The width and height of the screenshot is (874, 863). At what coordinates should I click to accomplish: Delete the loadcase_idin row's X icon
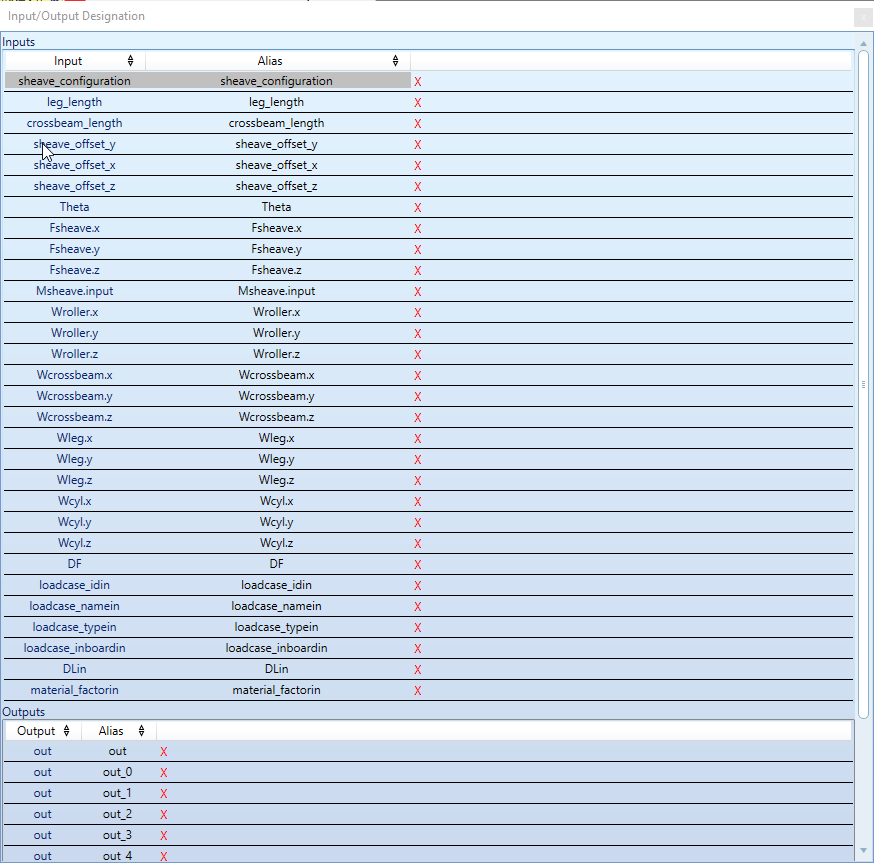click(417, 585)
